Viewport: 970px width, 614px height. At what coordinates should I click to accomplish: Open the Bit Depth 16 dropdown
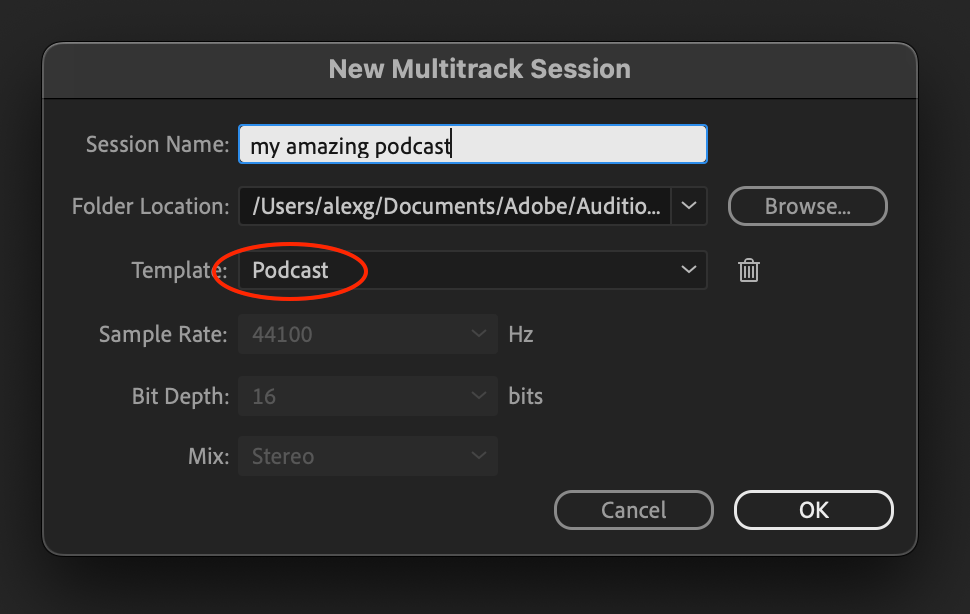(367, 396)
